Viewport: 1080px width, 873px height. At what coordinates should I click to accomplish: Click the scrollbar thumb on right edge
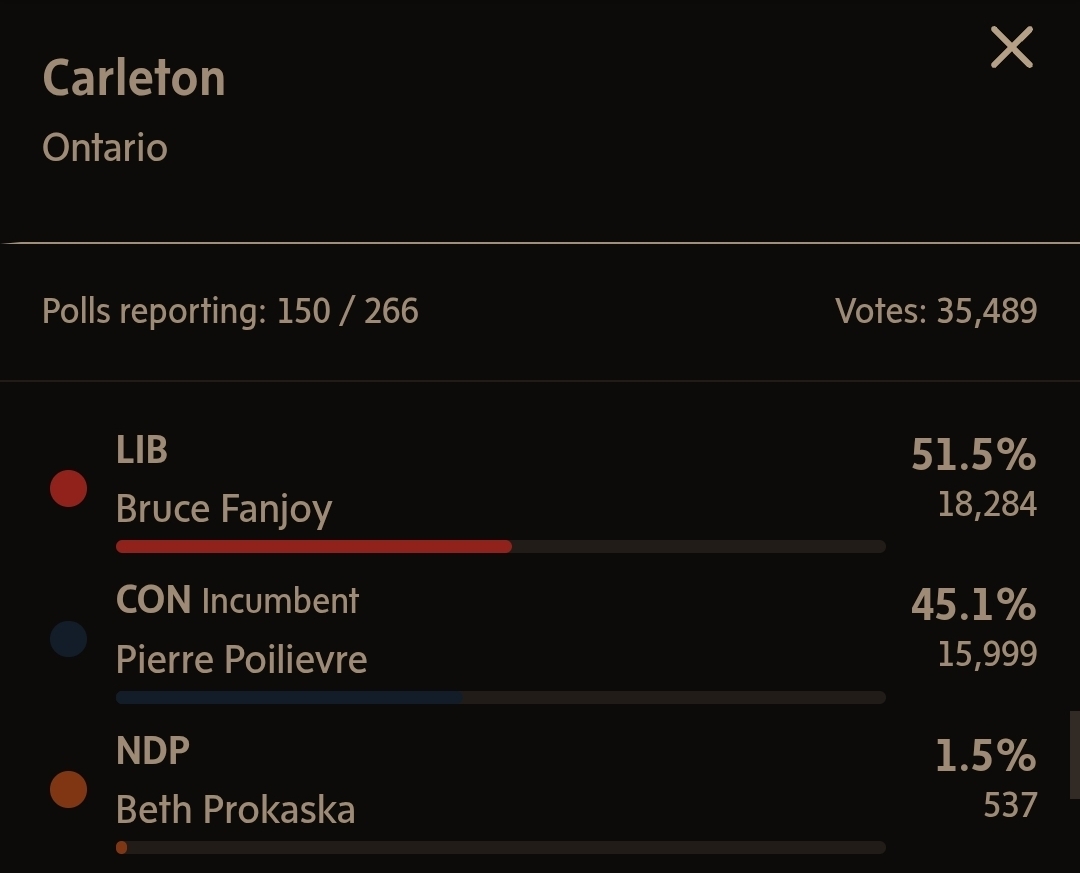1074,755
